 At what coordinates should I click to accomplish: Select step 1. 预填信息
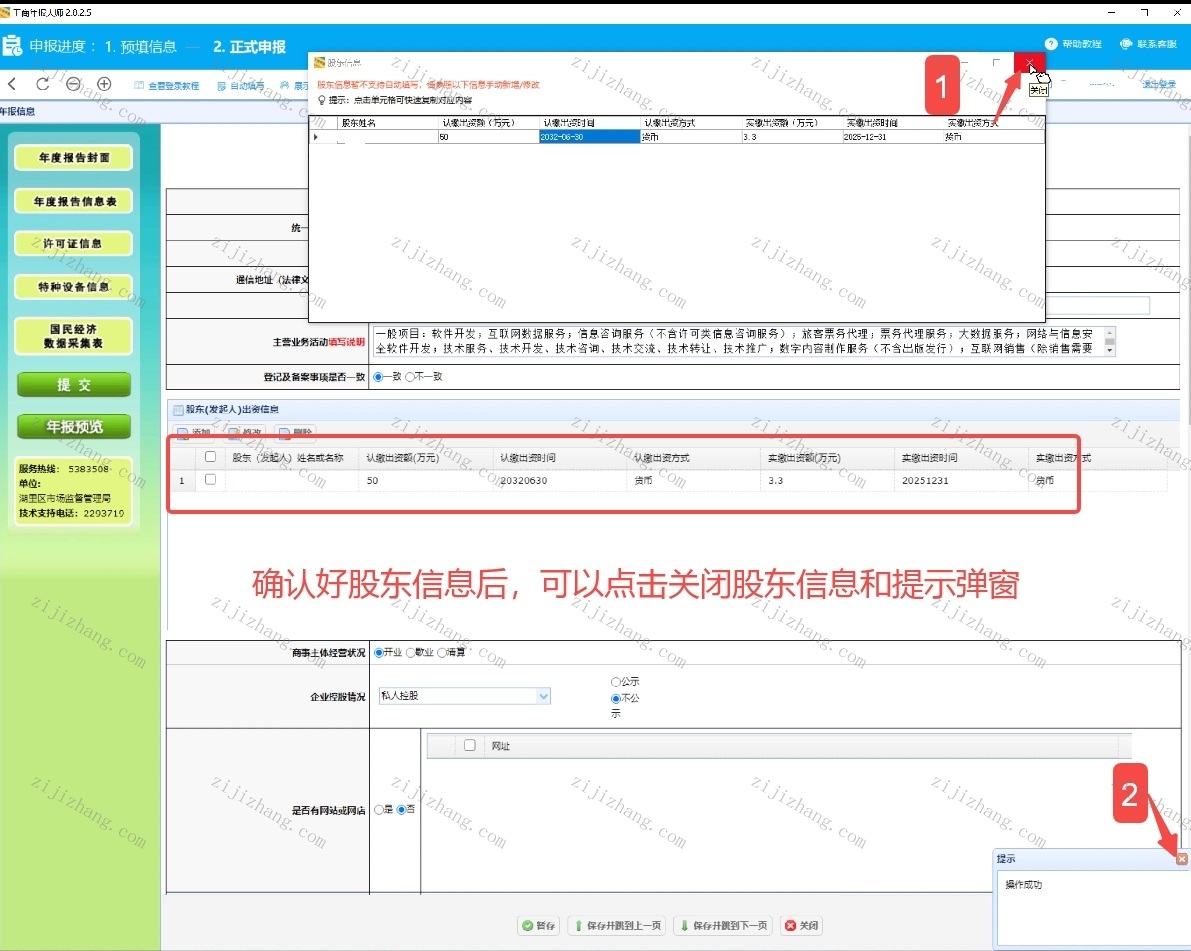click(x=141, y=46)
